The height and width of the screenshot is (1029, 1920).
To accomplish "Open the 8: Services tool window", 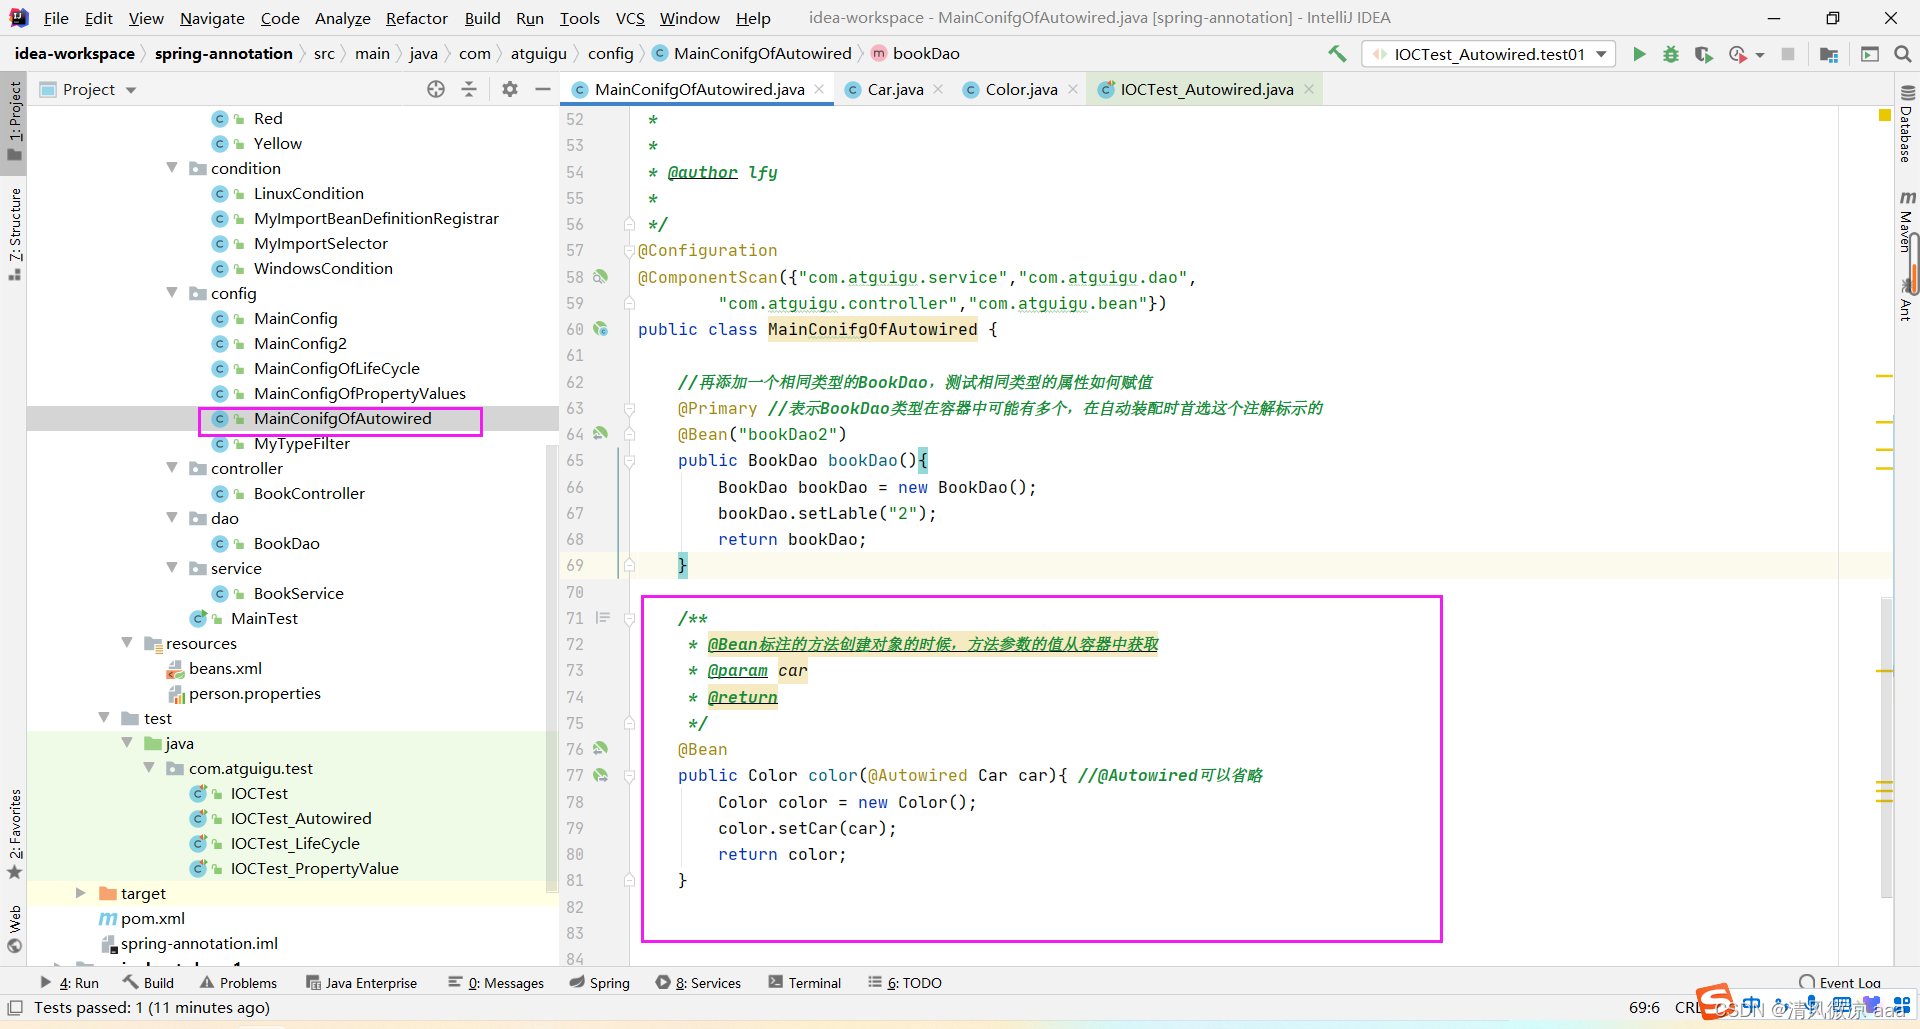I will [x=698, y=983].
